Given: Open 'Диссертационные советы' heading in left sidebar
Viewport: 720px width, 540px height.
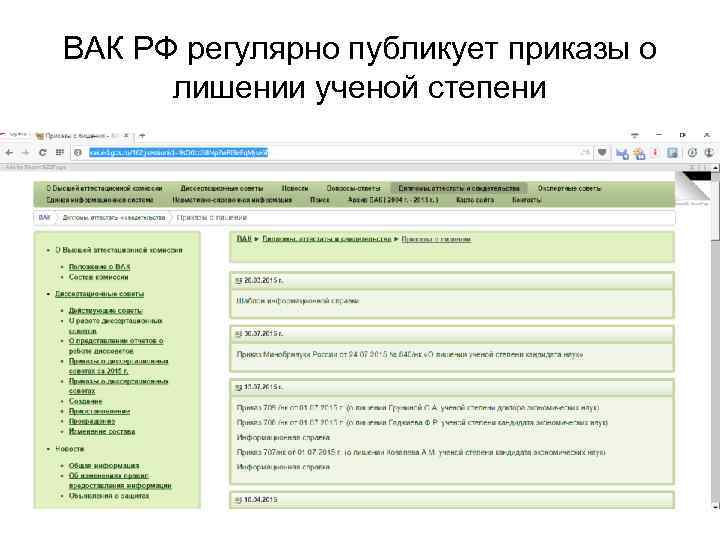Looking at the screenshot, I should 100,294.
